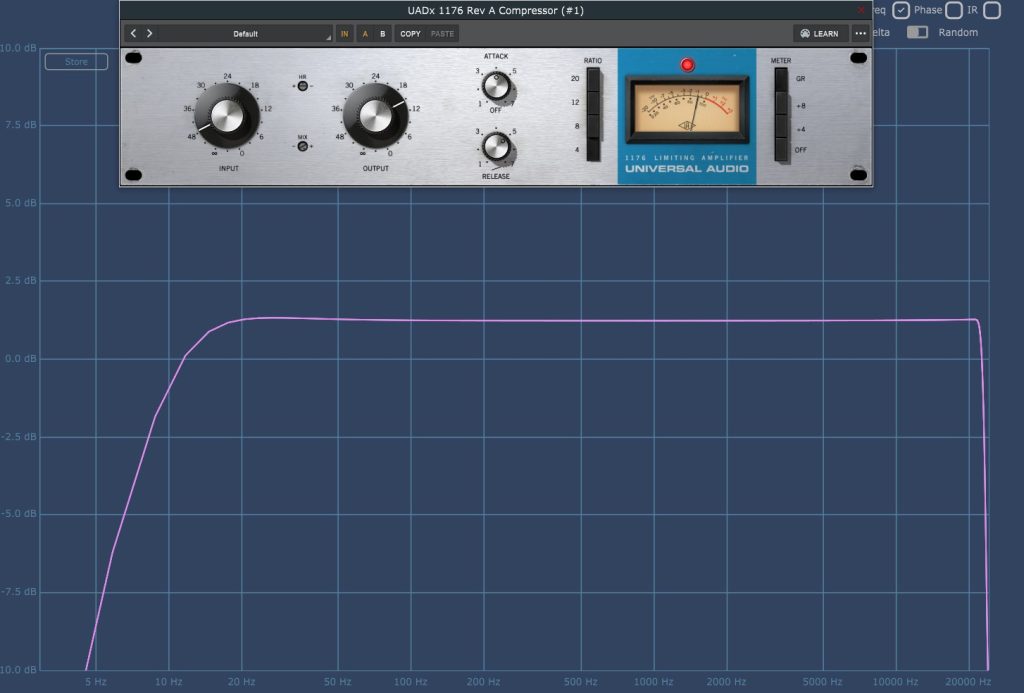
Task: Click the COPY button
Action: click(411, 33)
